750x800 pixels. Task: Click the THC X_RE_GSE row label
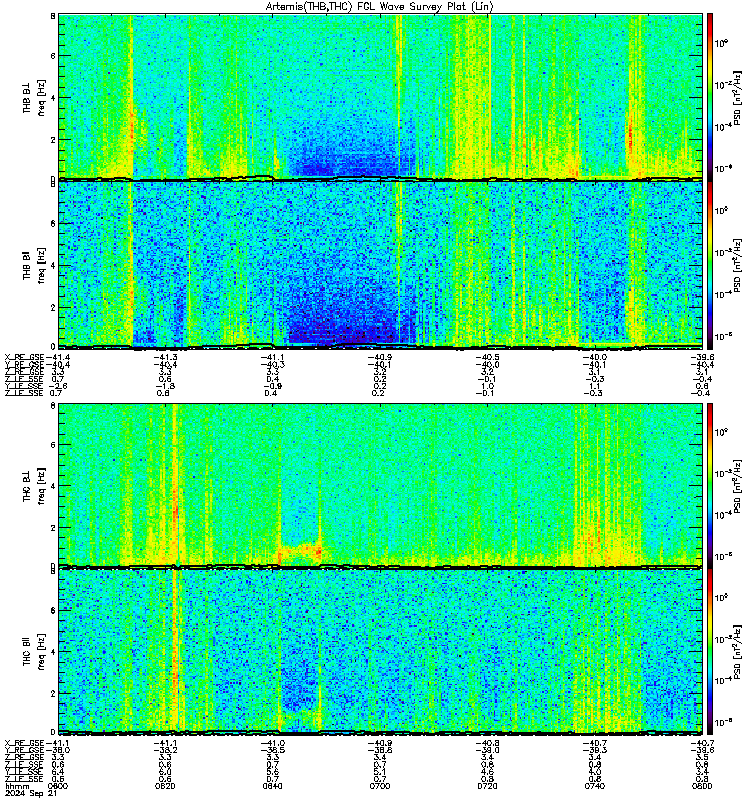point(24,743)
